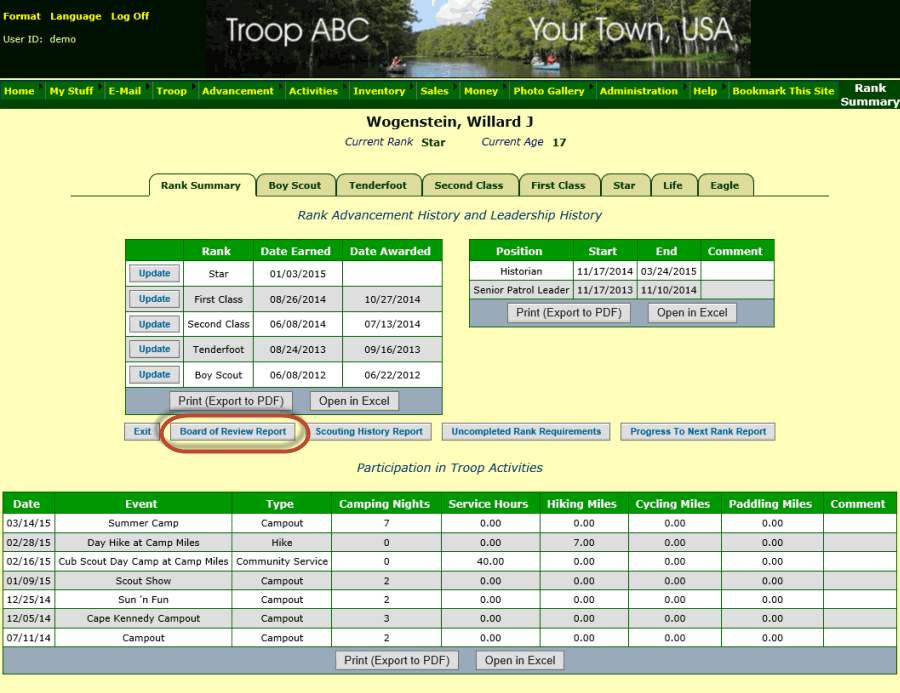Open the Board of Review Report

(x=232, y=431)
